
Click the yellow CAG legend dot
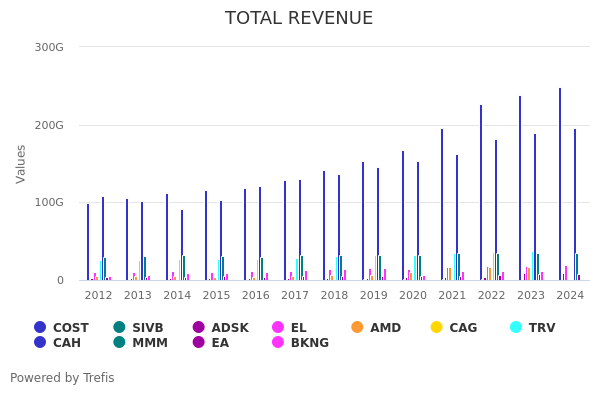(x=436, y=328)
